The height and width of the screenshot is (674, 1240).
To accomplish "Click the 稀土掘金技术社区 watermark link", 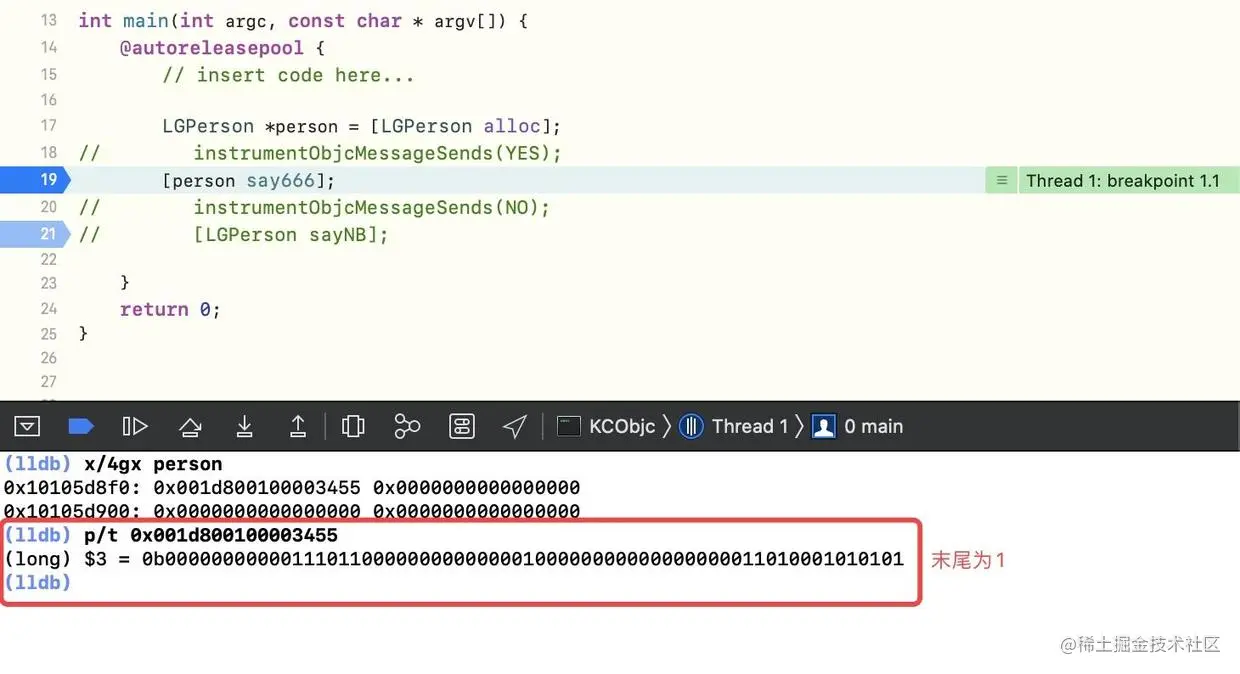I will [1140, 645].
